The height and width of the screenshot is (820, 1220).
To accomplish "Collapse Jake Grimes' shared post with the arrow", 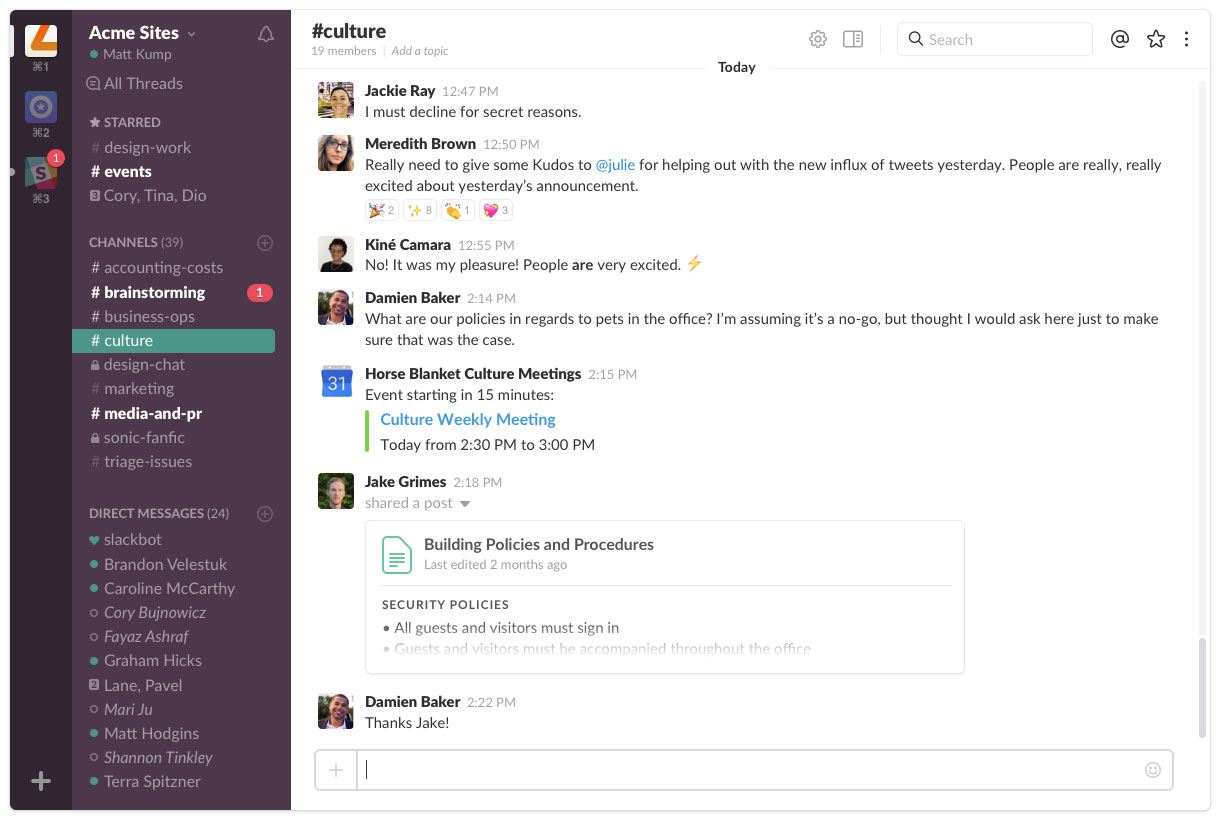I will [465, 503].
